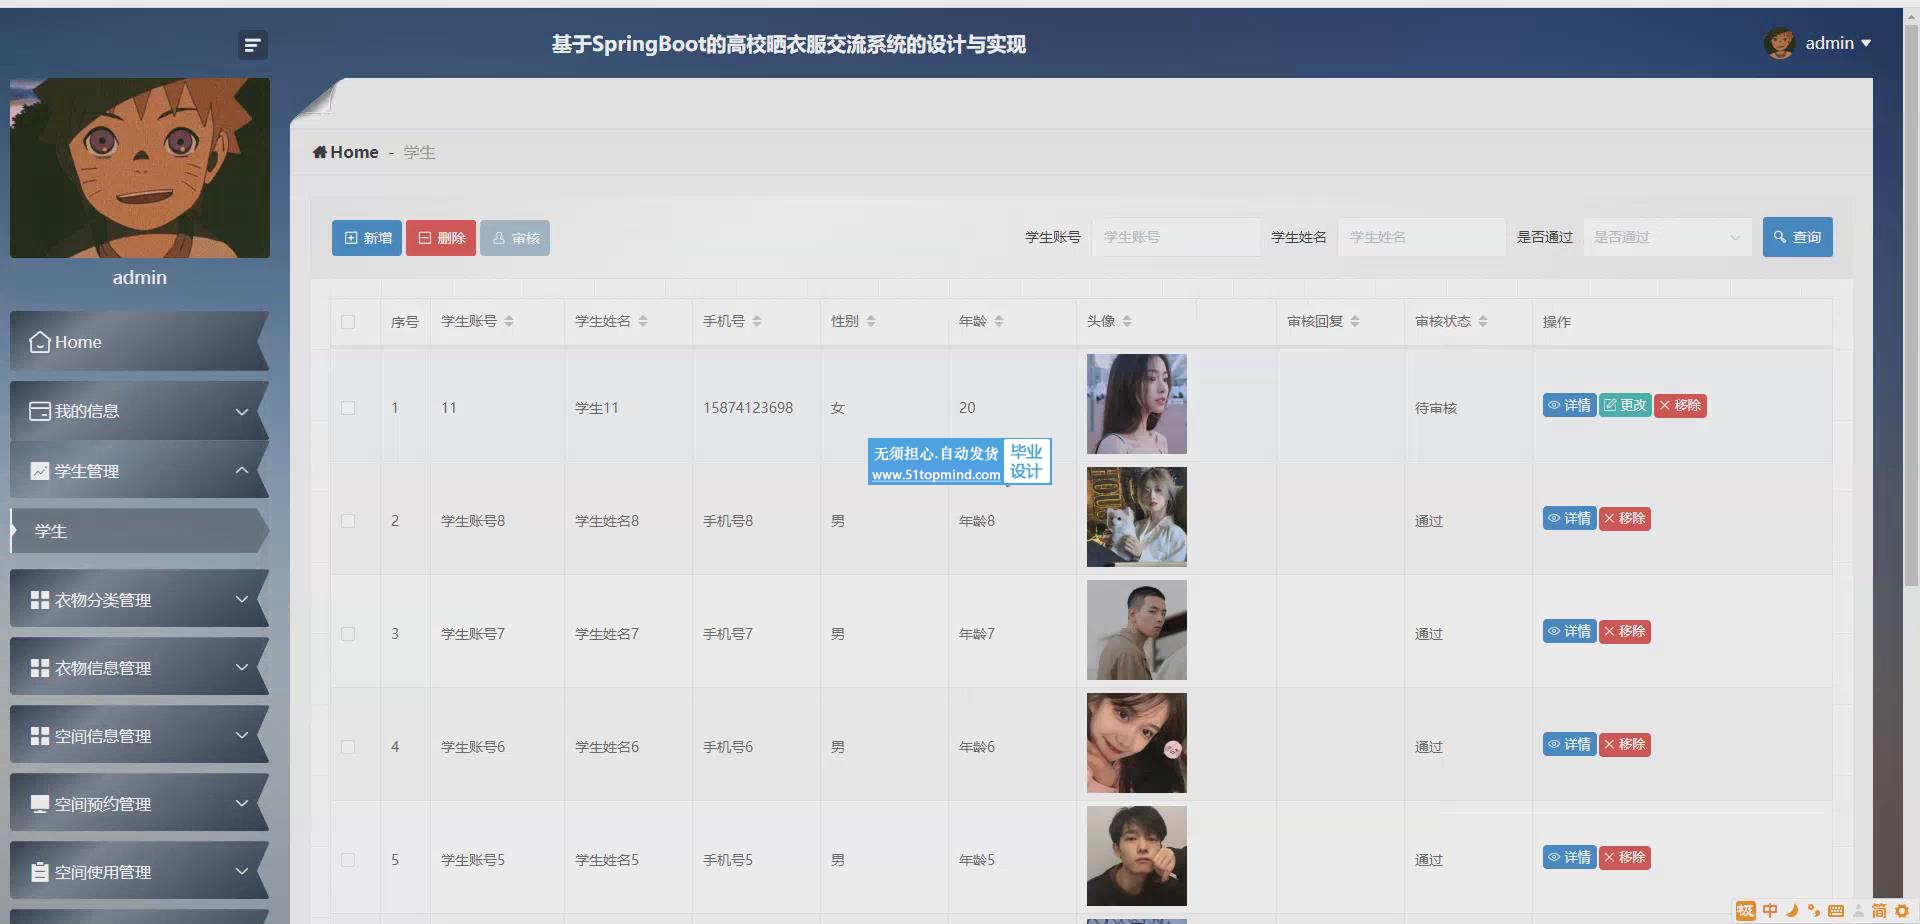Click the IME 简 simplified tray icon
Screen dimensions: 1920x924
1879,911
